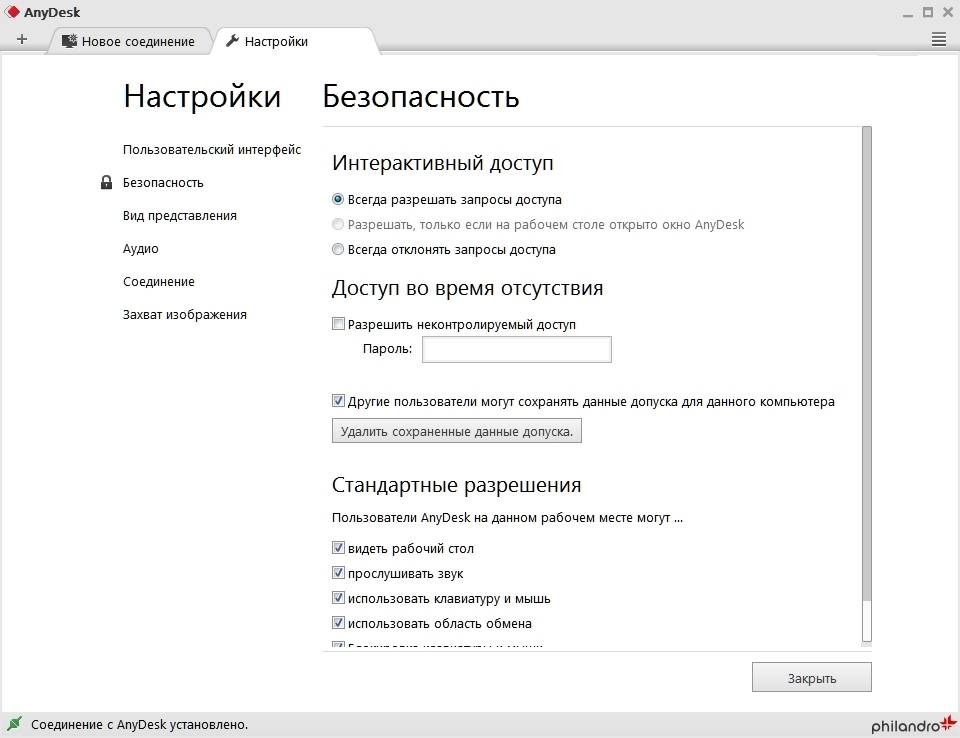Viewport: 960px width, 738px height.
Task: Select Всегда отклонять запросы доступа option
Action: [x=338, y=249]
